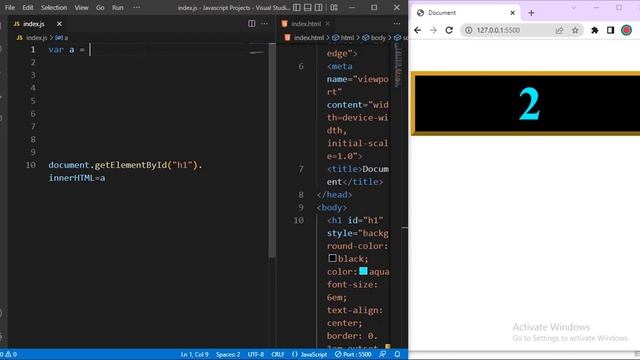This screenshot has width=640, height=360.
Task: Click the heading showing 2 in browser
Action: point(529,104)
